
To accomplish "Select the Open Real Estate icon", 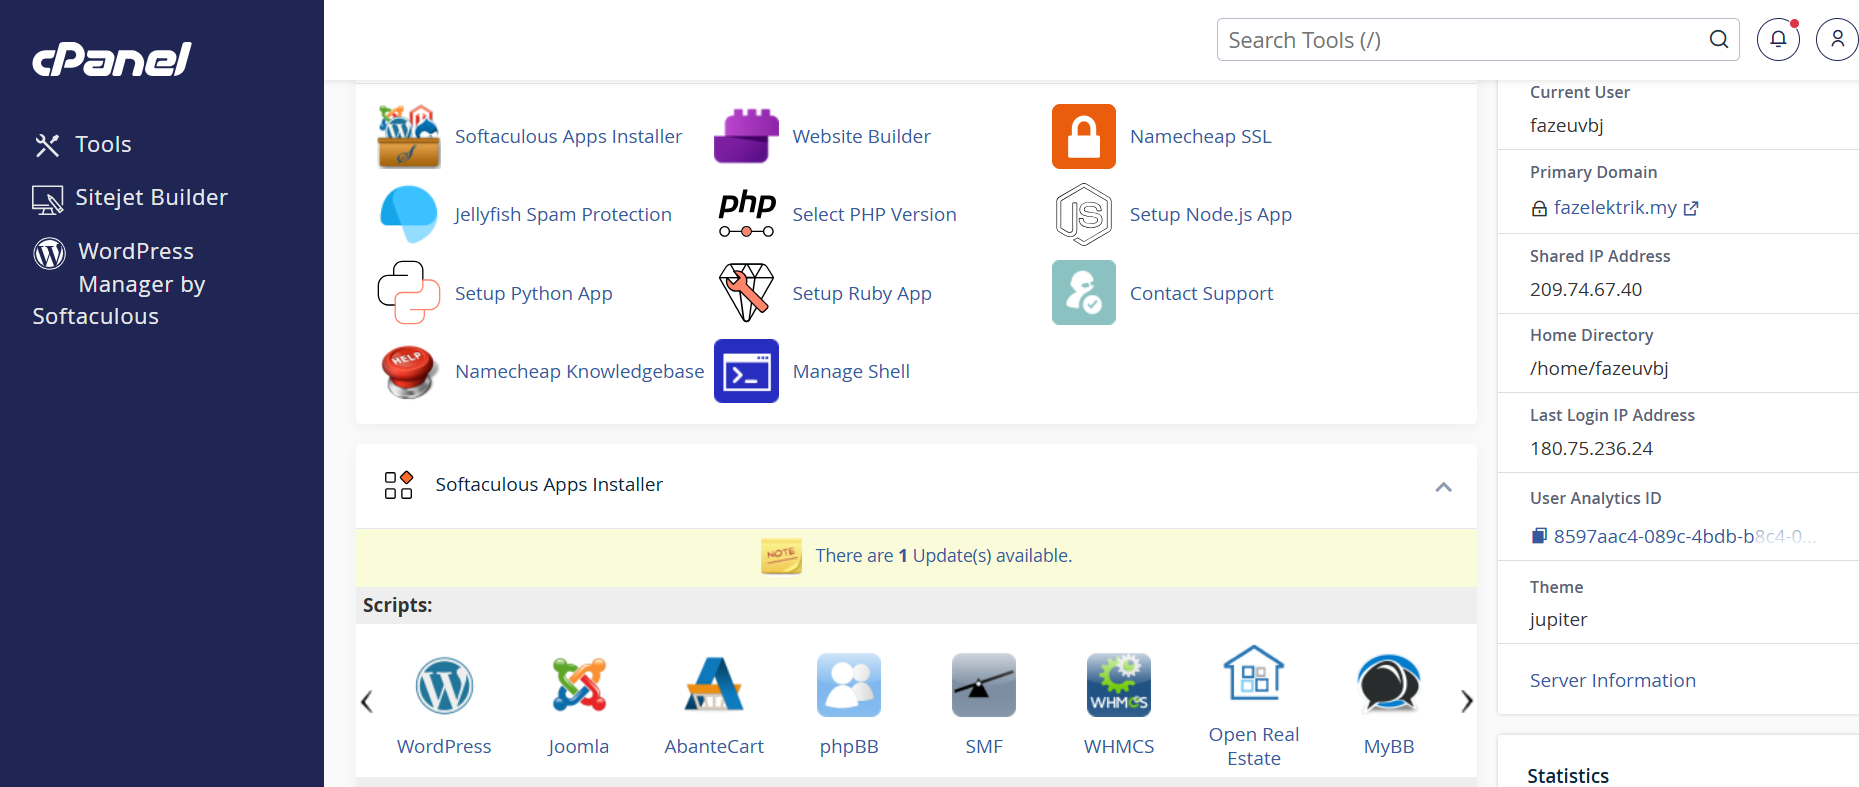I will click(x=1254, y=673).
